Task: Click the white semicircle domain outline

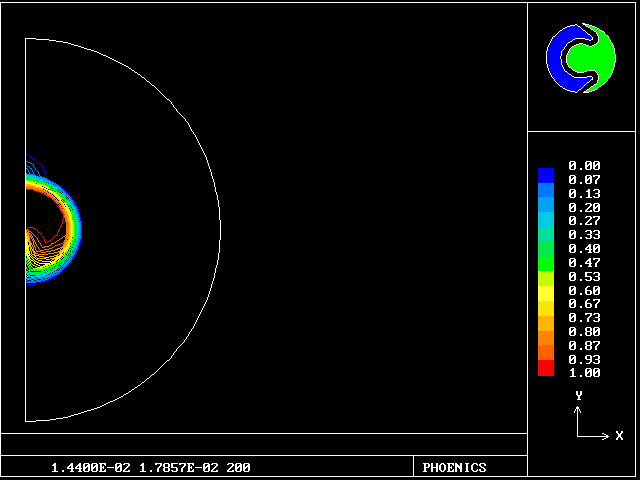Action: click(219, 230)
